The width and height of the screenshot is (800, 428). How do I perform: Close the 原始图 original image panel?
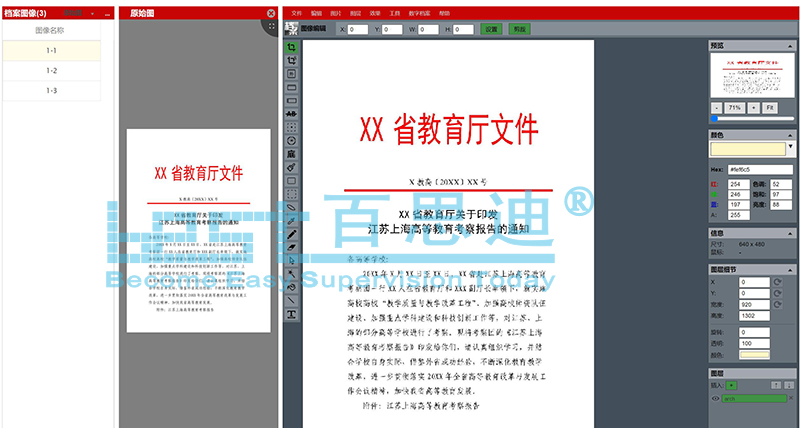pos(271,13)
